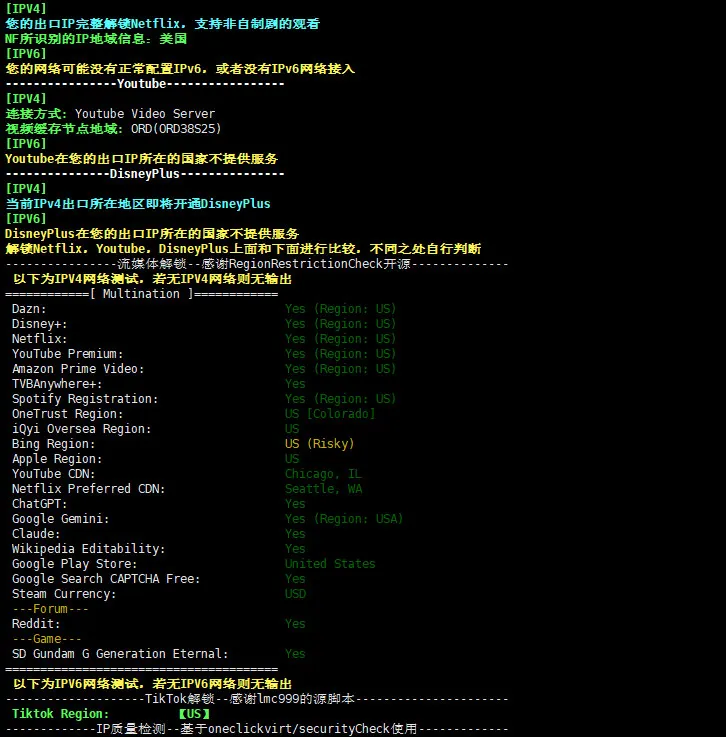Select the 'Netflix:' result row label
The image size is (726, 737).
39,339
